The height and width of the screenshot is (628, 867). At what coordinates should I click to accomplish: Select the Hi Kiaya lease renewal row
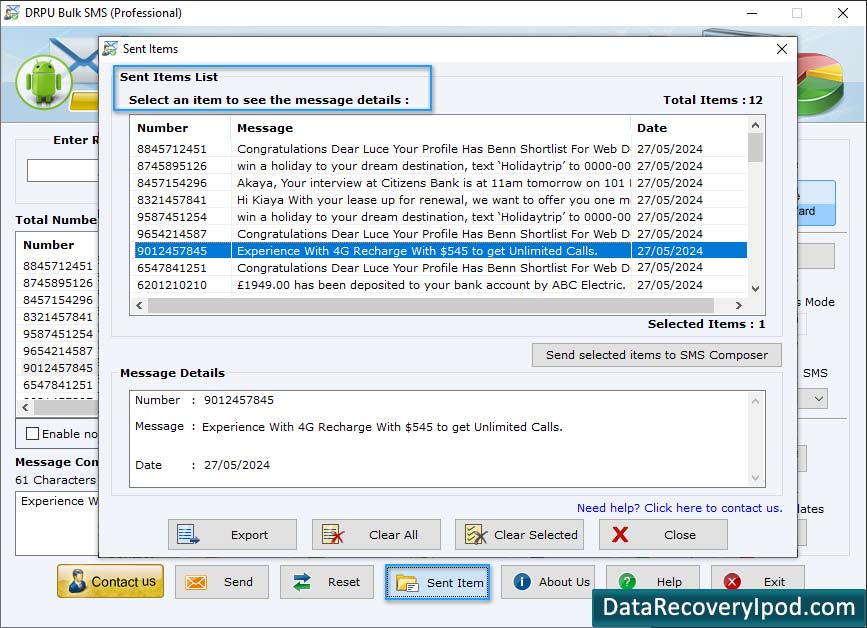(x=441, y=200)
